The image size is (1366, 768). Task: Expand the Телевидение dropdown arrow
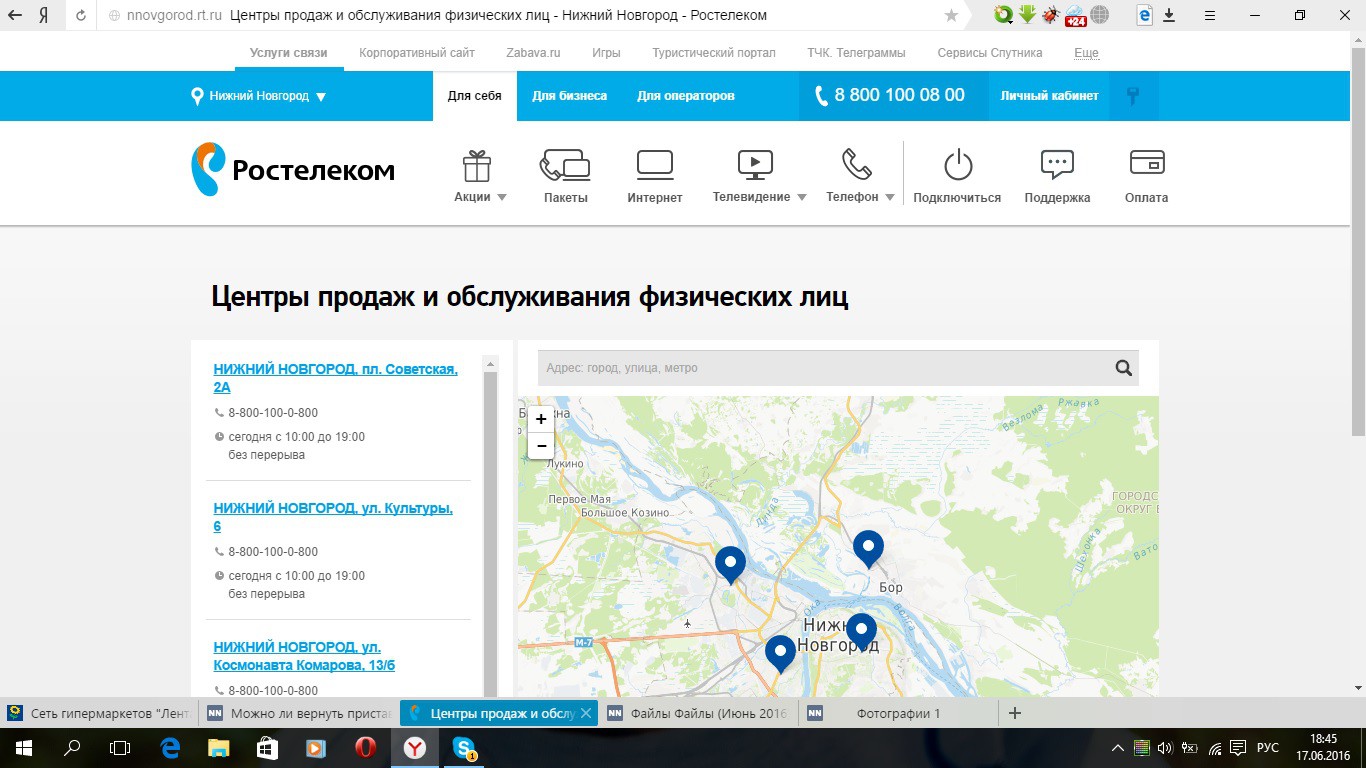(x=801, y=198)
